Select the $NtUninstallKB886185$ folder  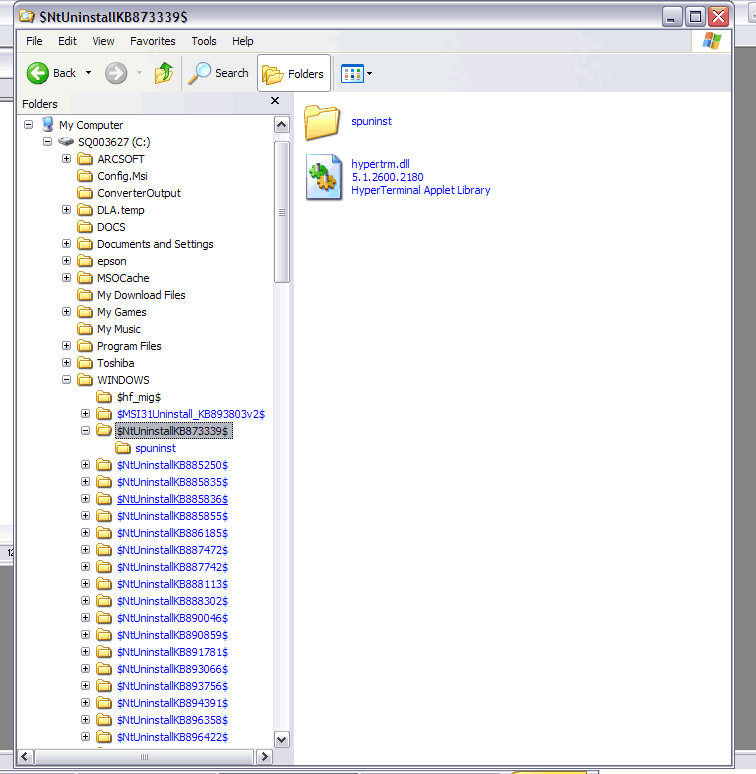point(162,533)
